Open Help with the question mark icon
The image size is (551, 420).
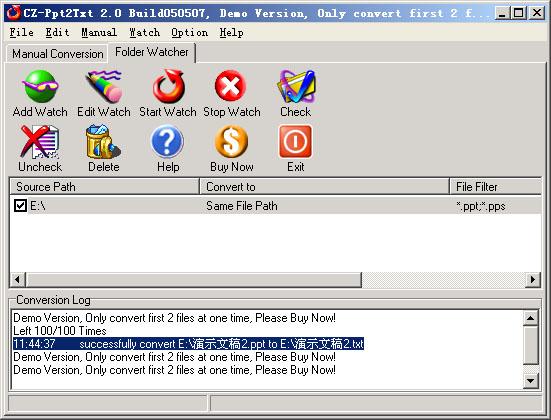tap(167, 142)
